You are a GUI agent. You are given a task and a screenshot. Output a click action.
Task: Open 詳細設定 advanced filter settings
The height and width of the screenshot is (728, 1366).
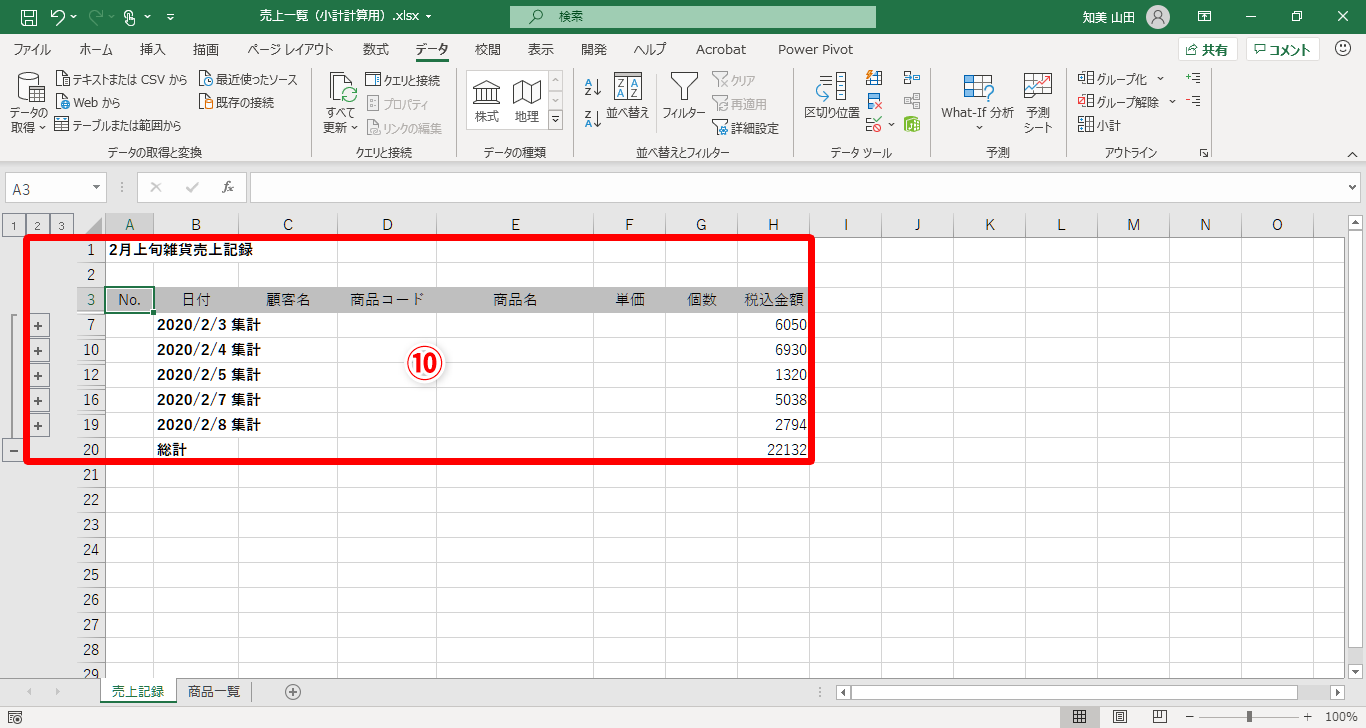[745, 128]
